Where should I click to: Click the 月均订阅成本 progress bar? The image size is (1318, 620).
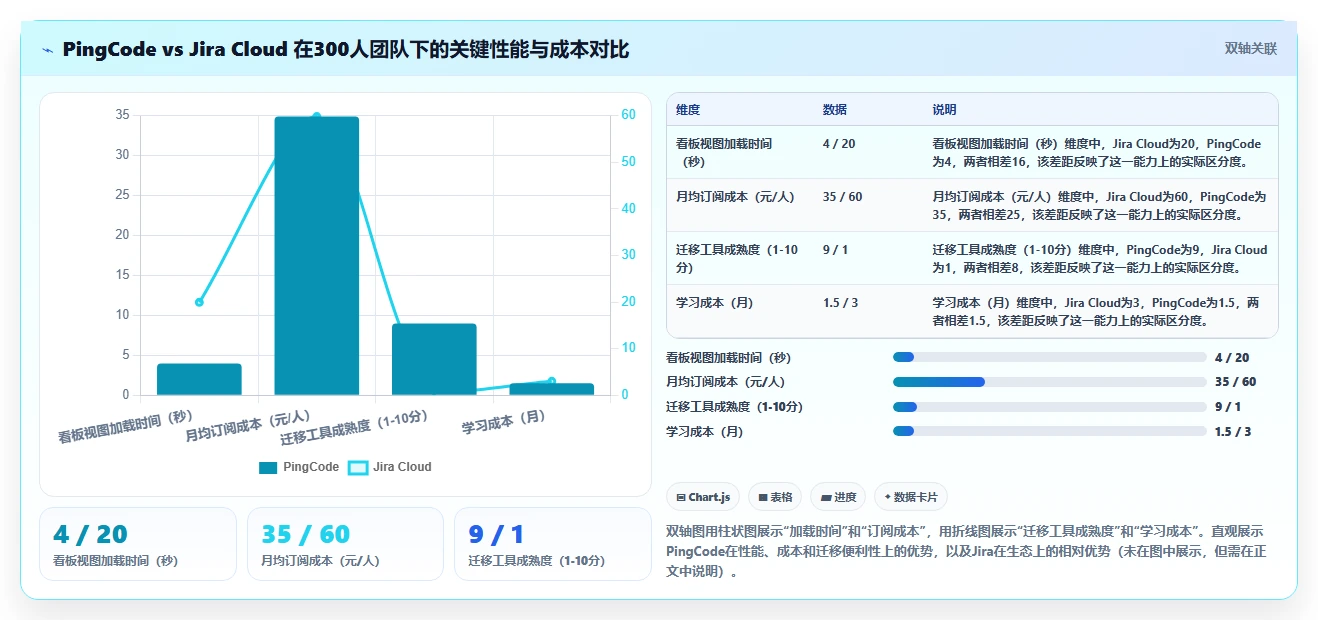coord(1049,382)
